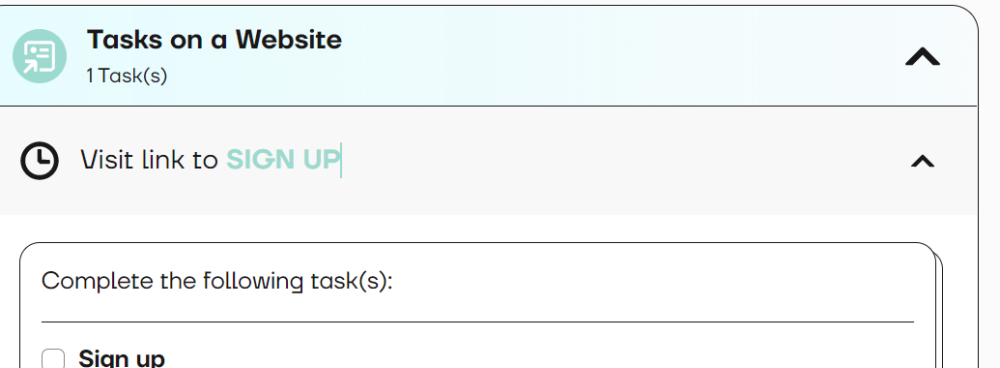
Task: Open the teal SIGN UP link
Action: click(283, 159)
